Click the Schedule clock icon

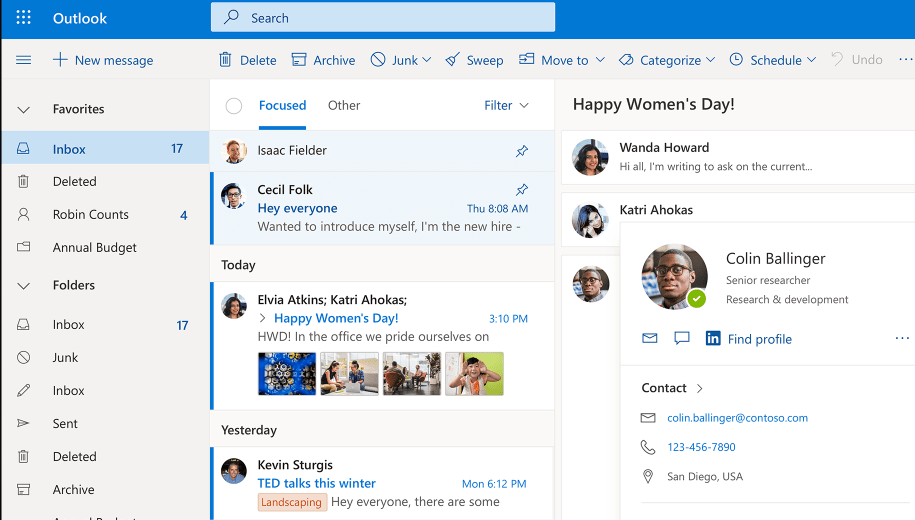[736, 60]
